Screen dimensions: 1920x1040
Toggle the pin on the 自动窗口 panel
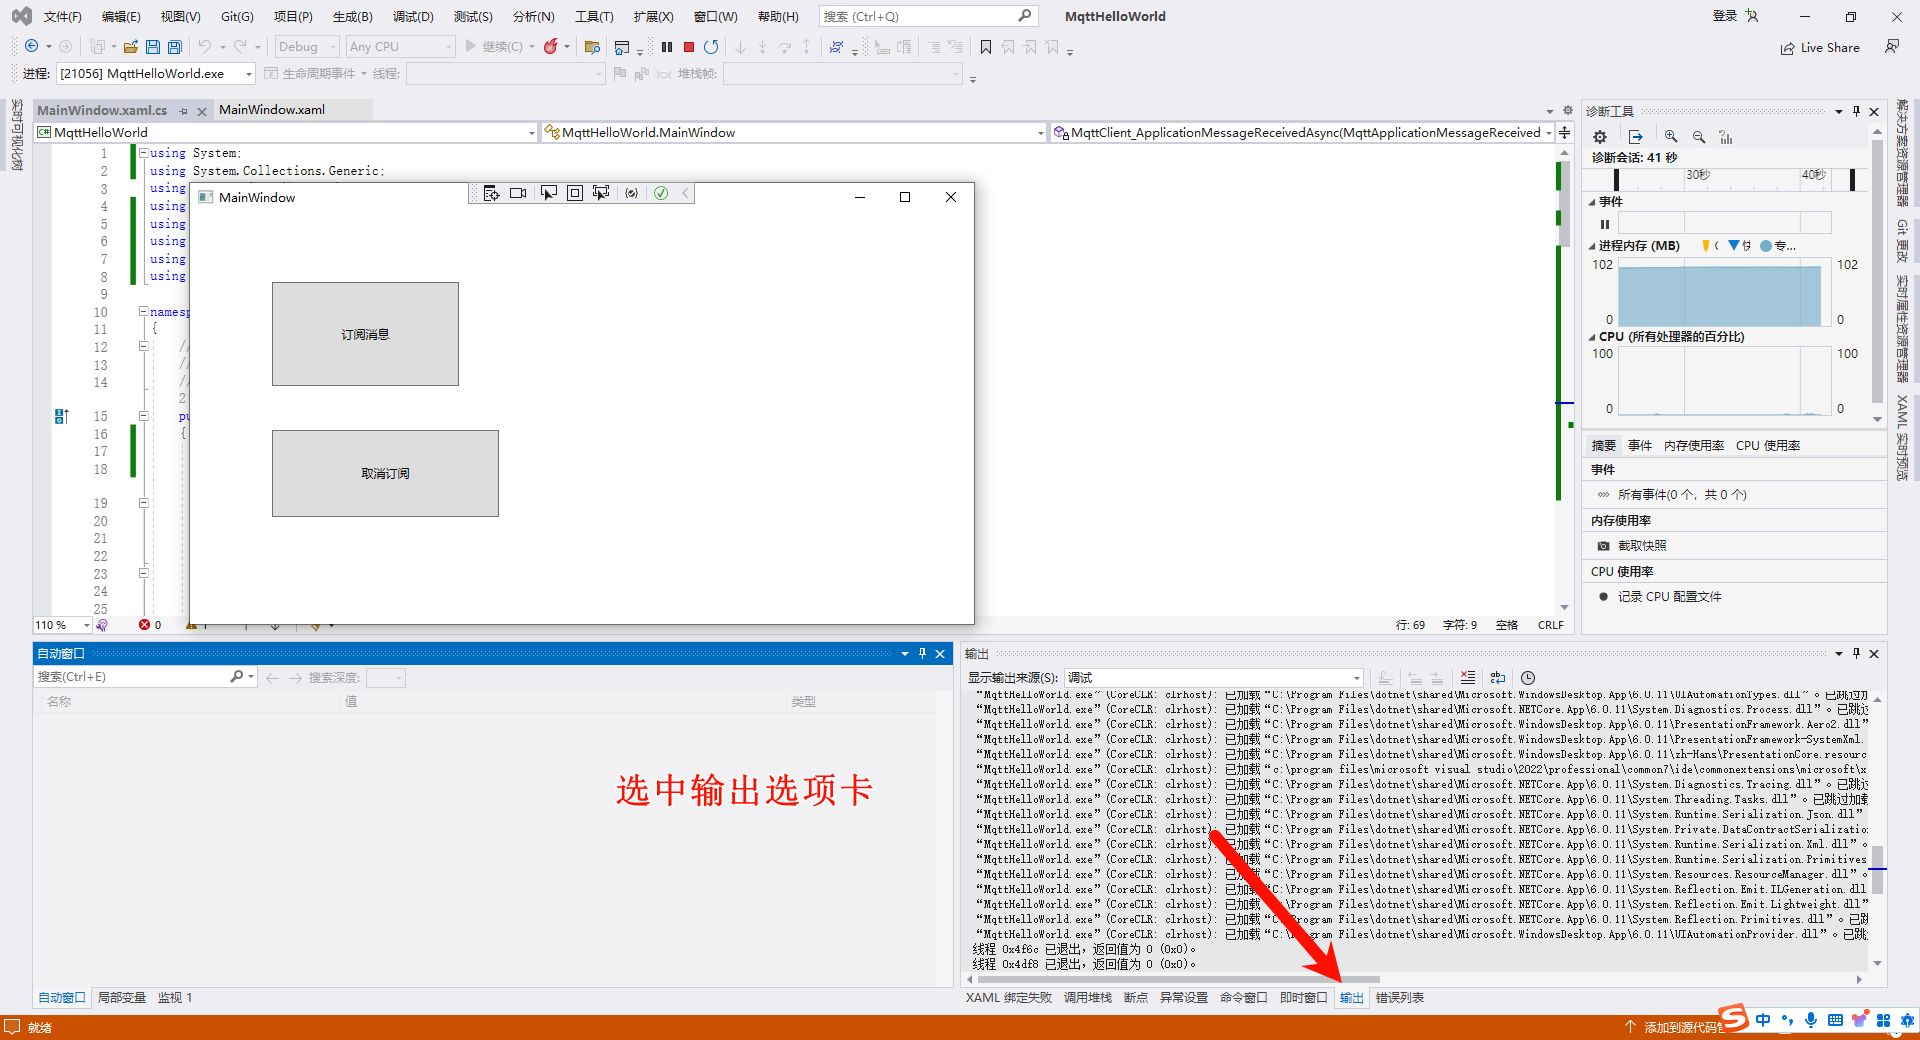[x=922, y=653]
